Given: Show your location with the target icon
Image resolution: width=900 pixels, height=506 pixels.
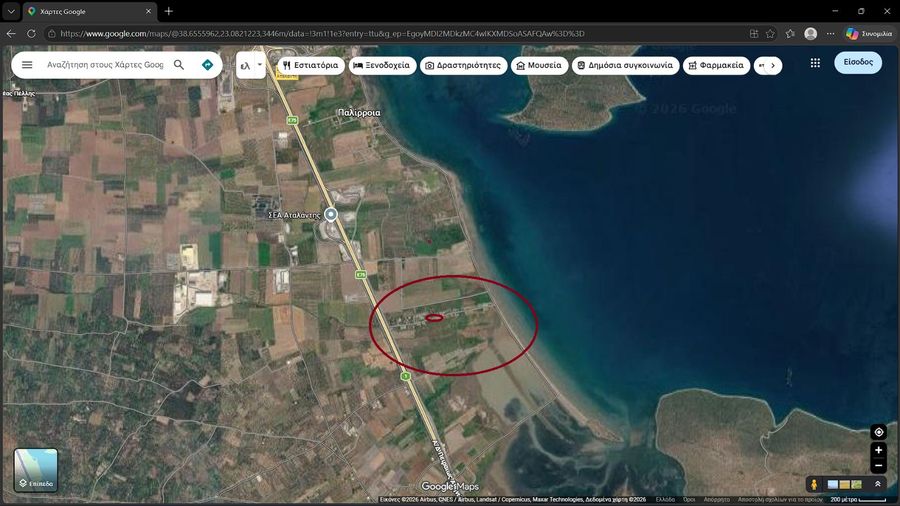Looking at the screenshot, I should click(x=878, y=432).
